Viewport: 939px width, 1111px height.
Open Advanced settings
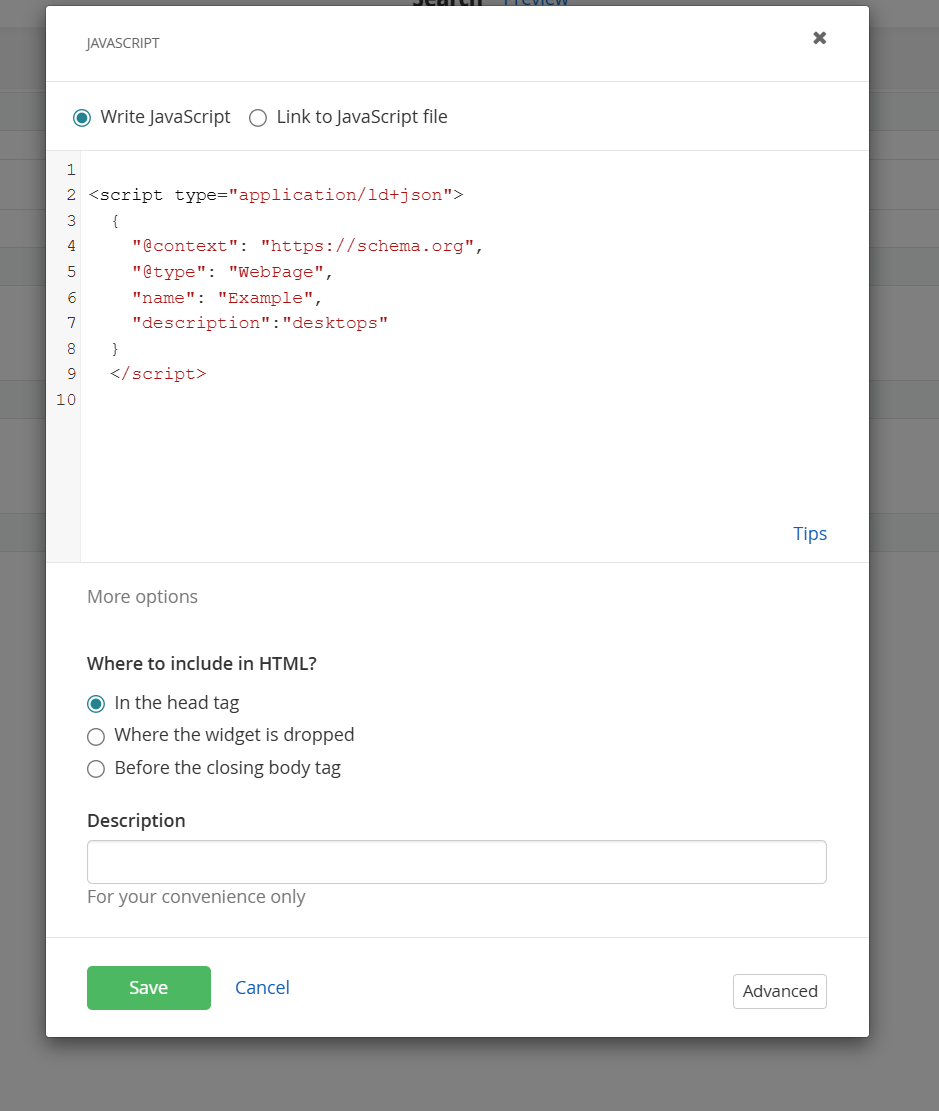pos(780,991)
